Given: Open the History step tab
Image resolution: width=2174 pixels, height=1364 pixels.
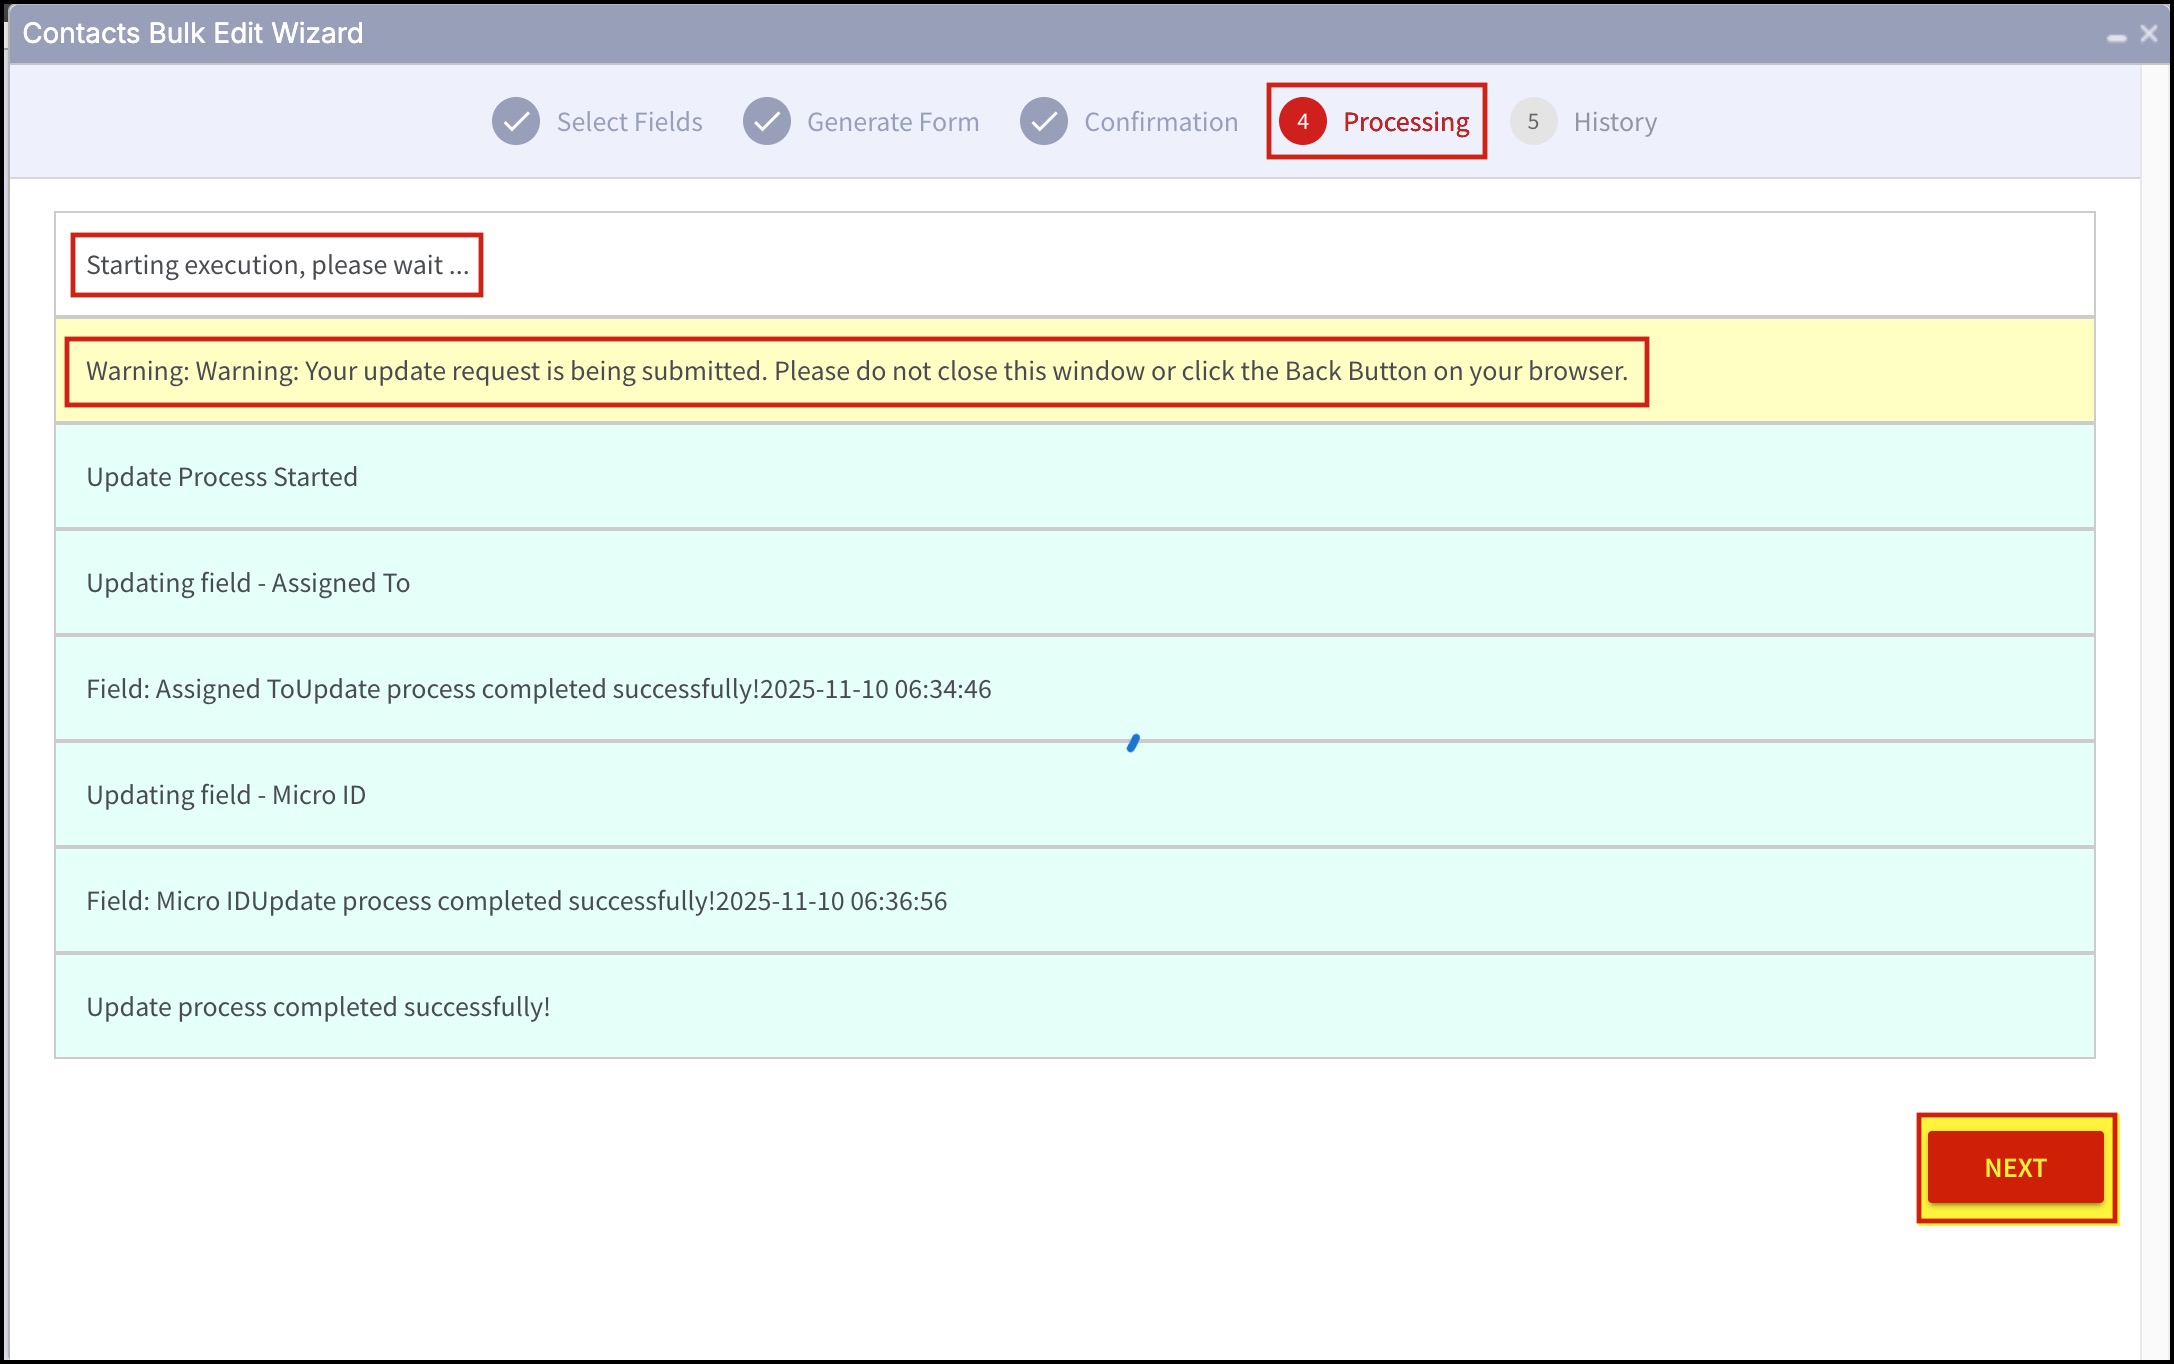Looking at the screenshot, I should click(1614, 122).
